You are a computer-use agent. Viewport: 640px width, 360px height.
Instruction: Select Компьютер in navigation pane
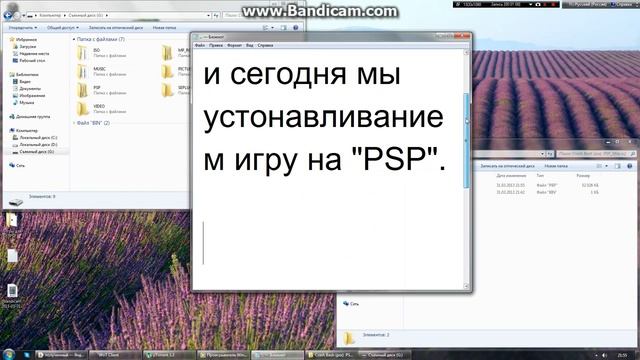pos(24,131)
